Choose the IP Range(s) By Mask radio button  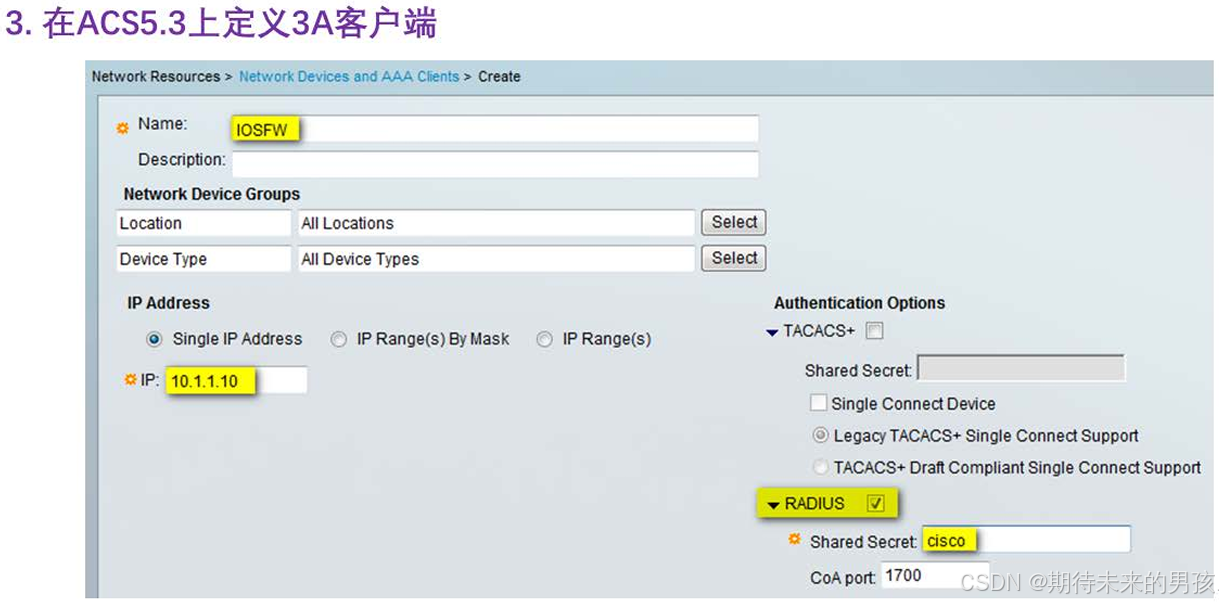pos(338,340)
